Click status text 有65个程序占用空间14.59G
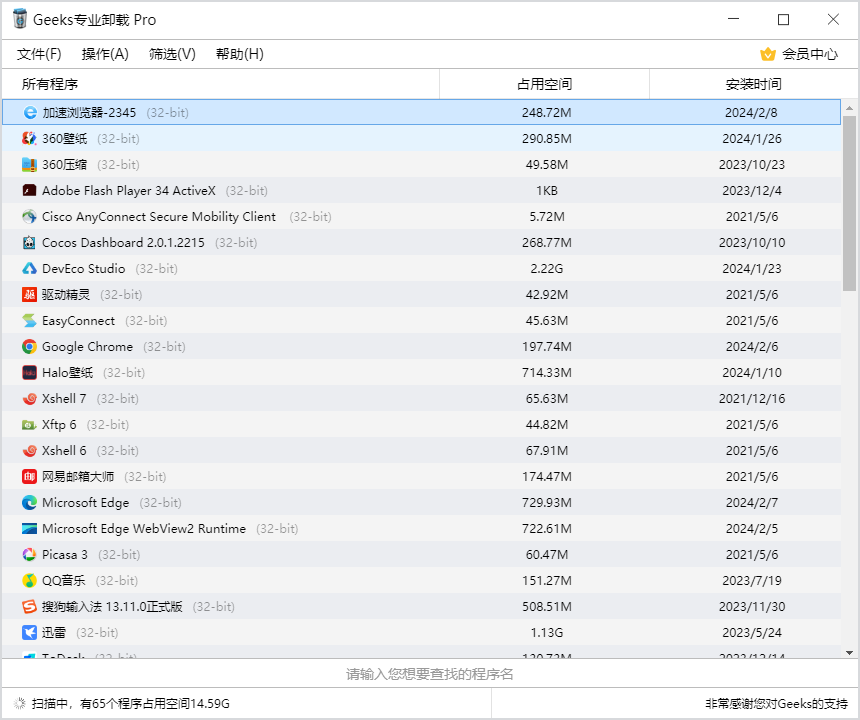 click(155, 704)
